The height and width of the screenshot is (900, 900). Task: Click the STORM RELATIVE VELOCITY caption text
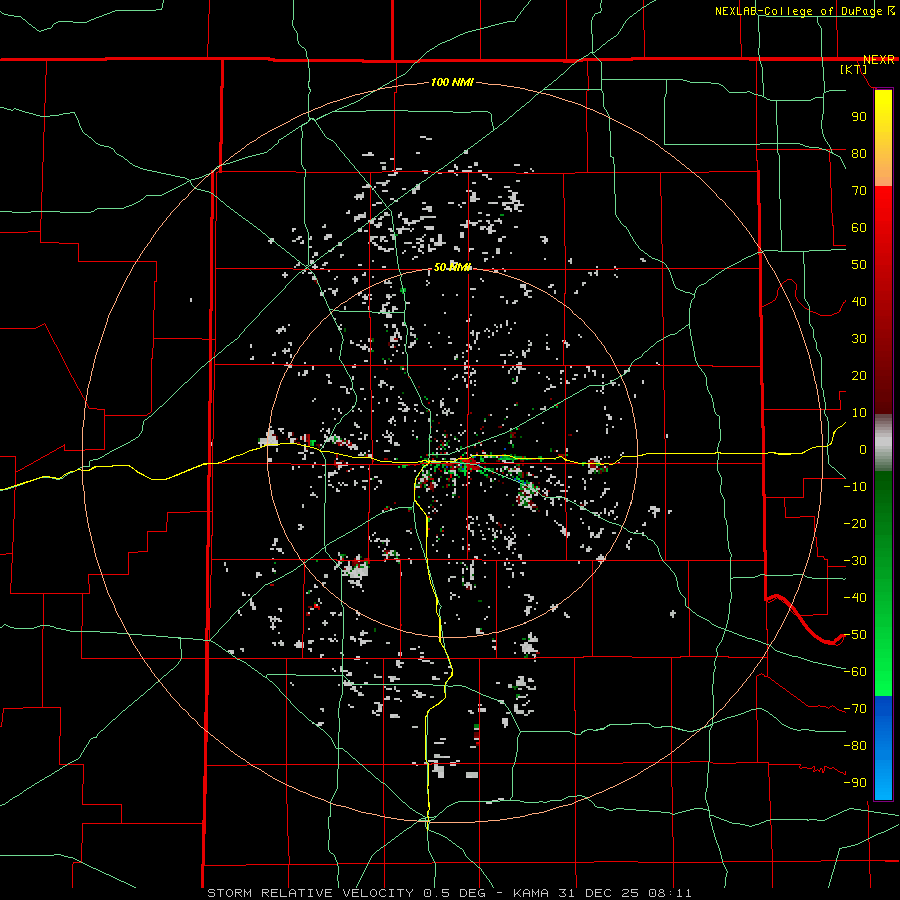310,893
